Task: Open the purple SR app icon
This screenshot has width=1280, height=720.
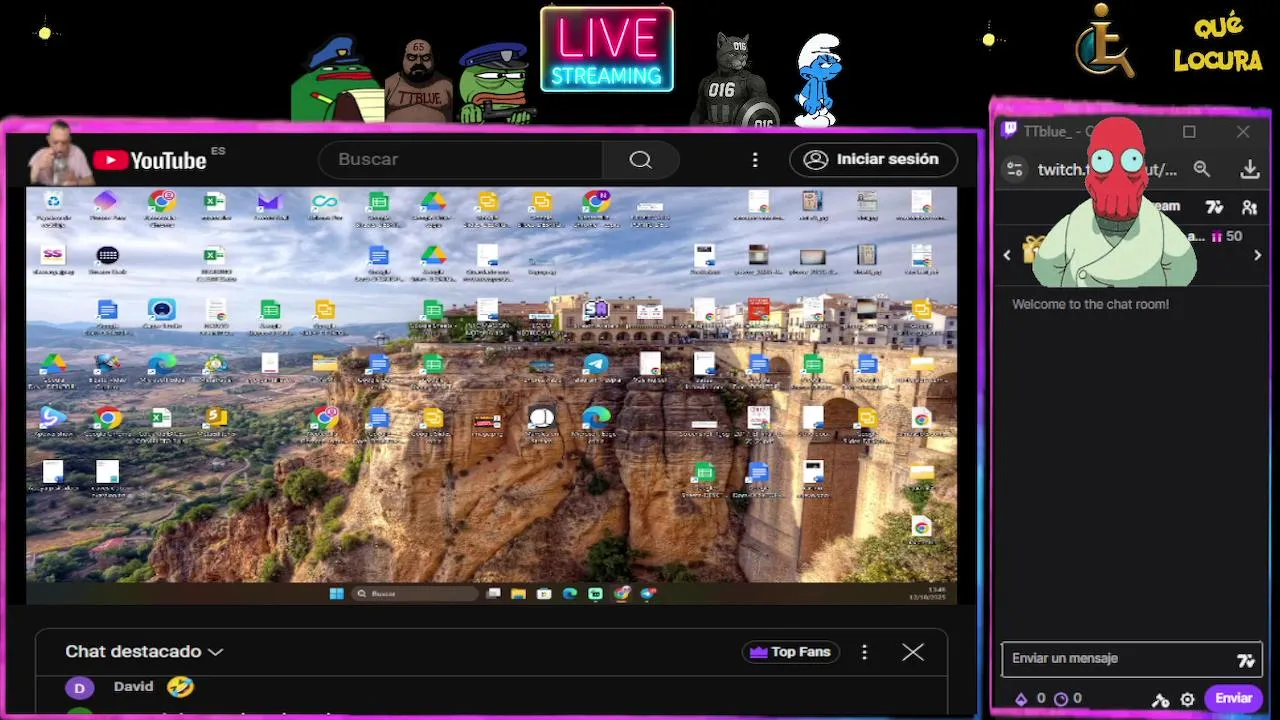Action: coord(596,309)
